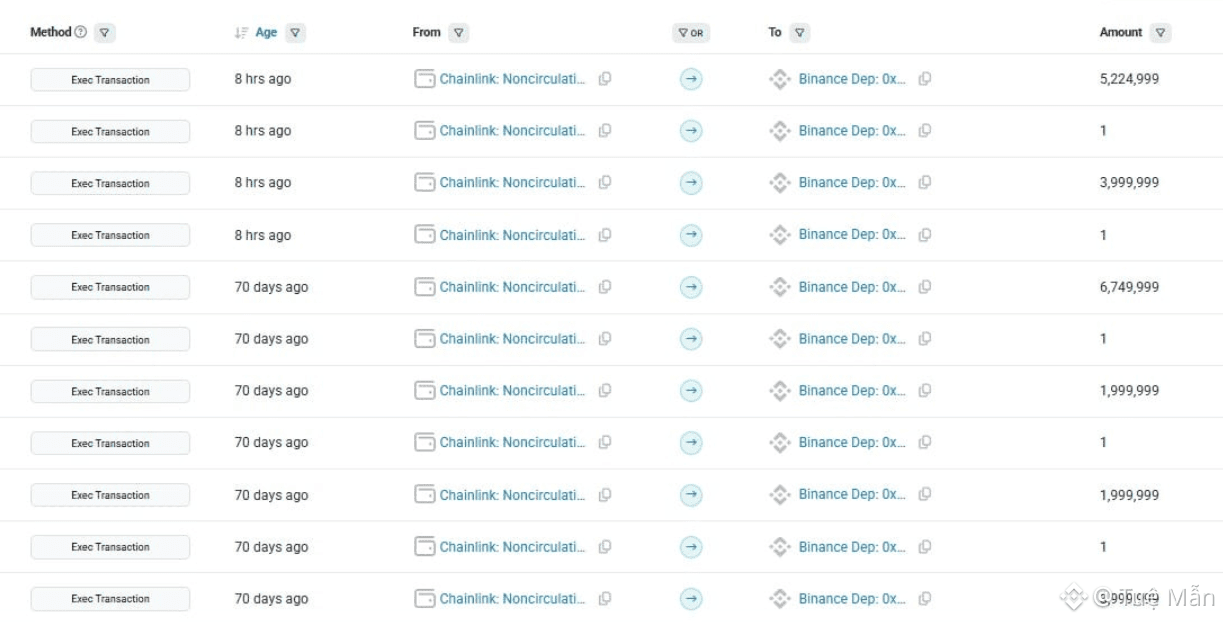Open Chainlink: Noncirculating link in first row

(x=512, y=79)
